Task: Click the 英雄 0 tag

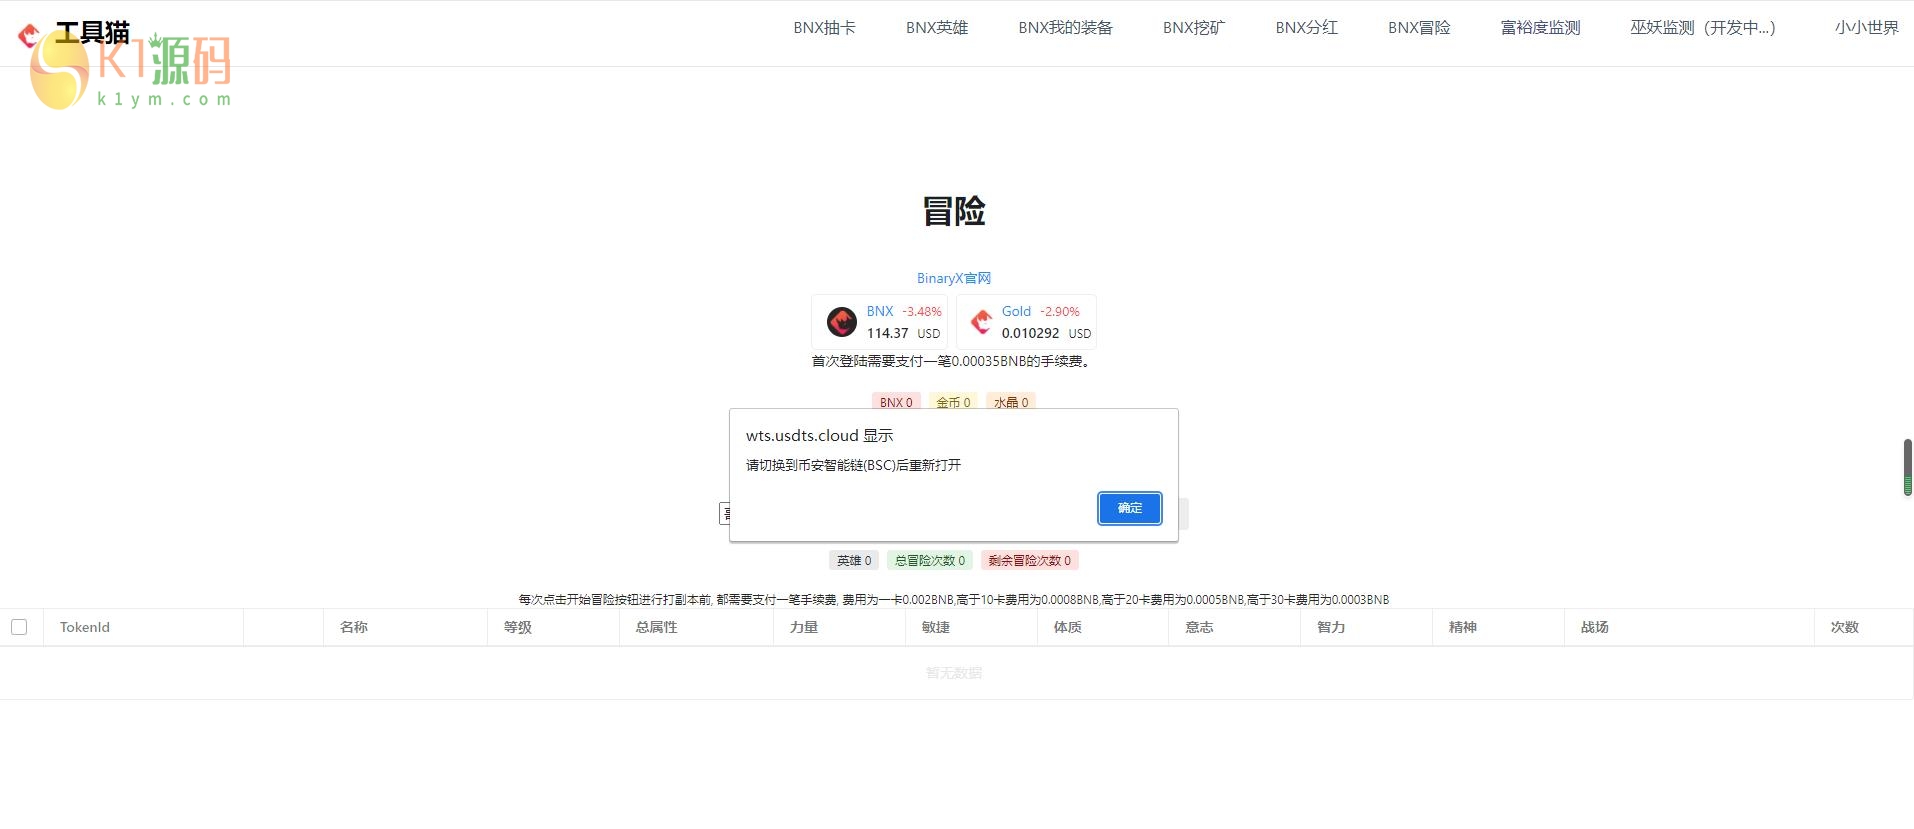Action: (854, 561)
